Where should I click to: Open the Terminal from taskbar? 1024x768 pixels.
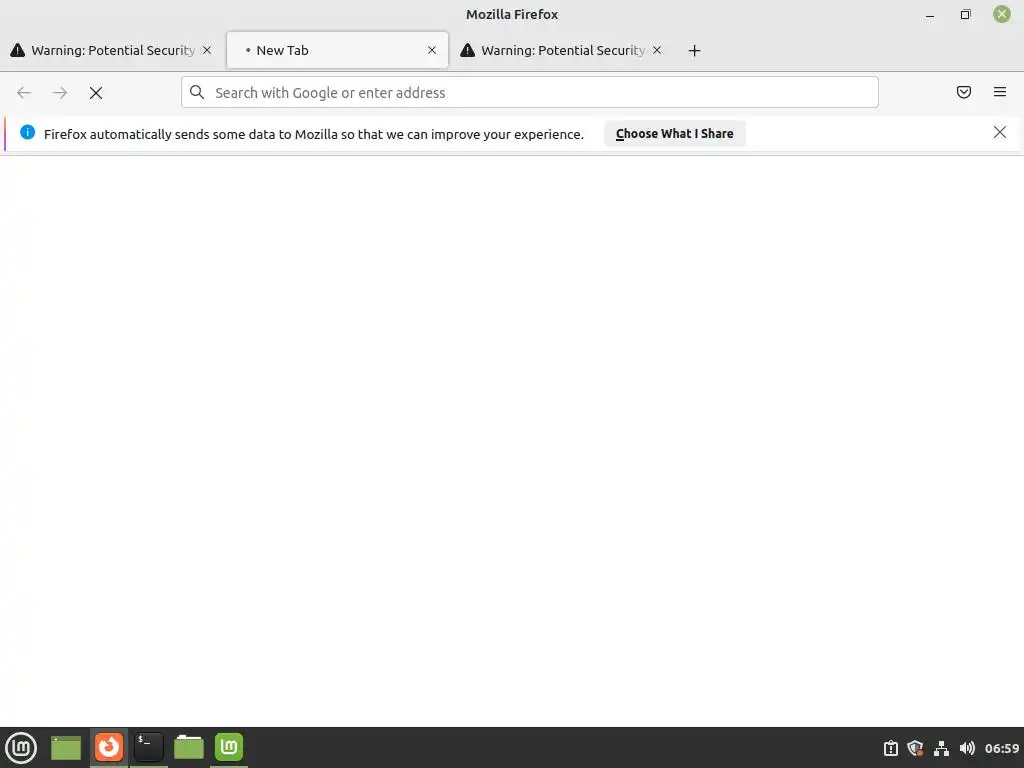(x=149, y=747)
